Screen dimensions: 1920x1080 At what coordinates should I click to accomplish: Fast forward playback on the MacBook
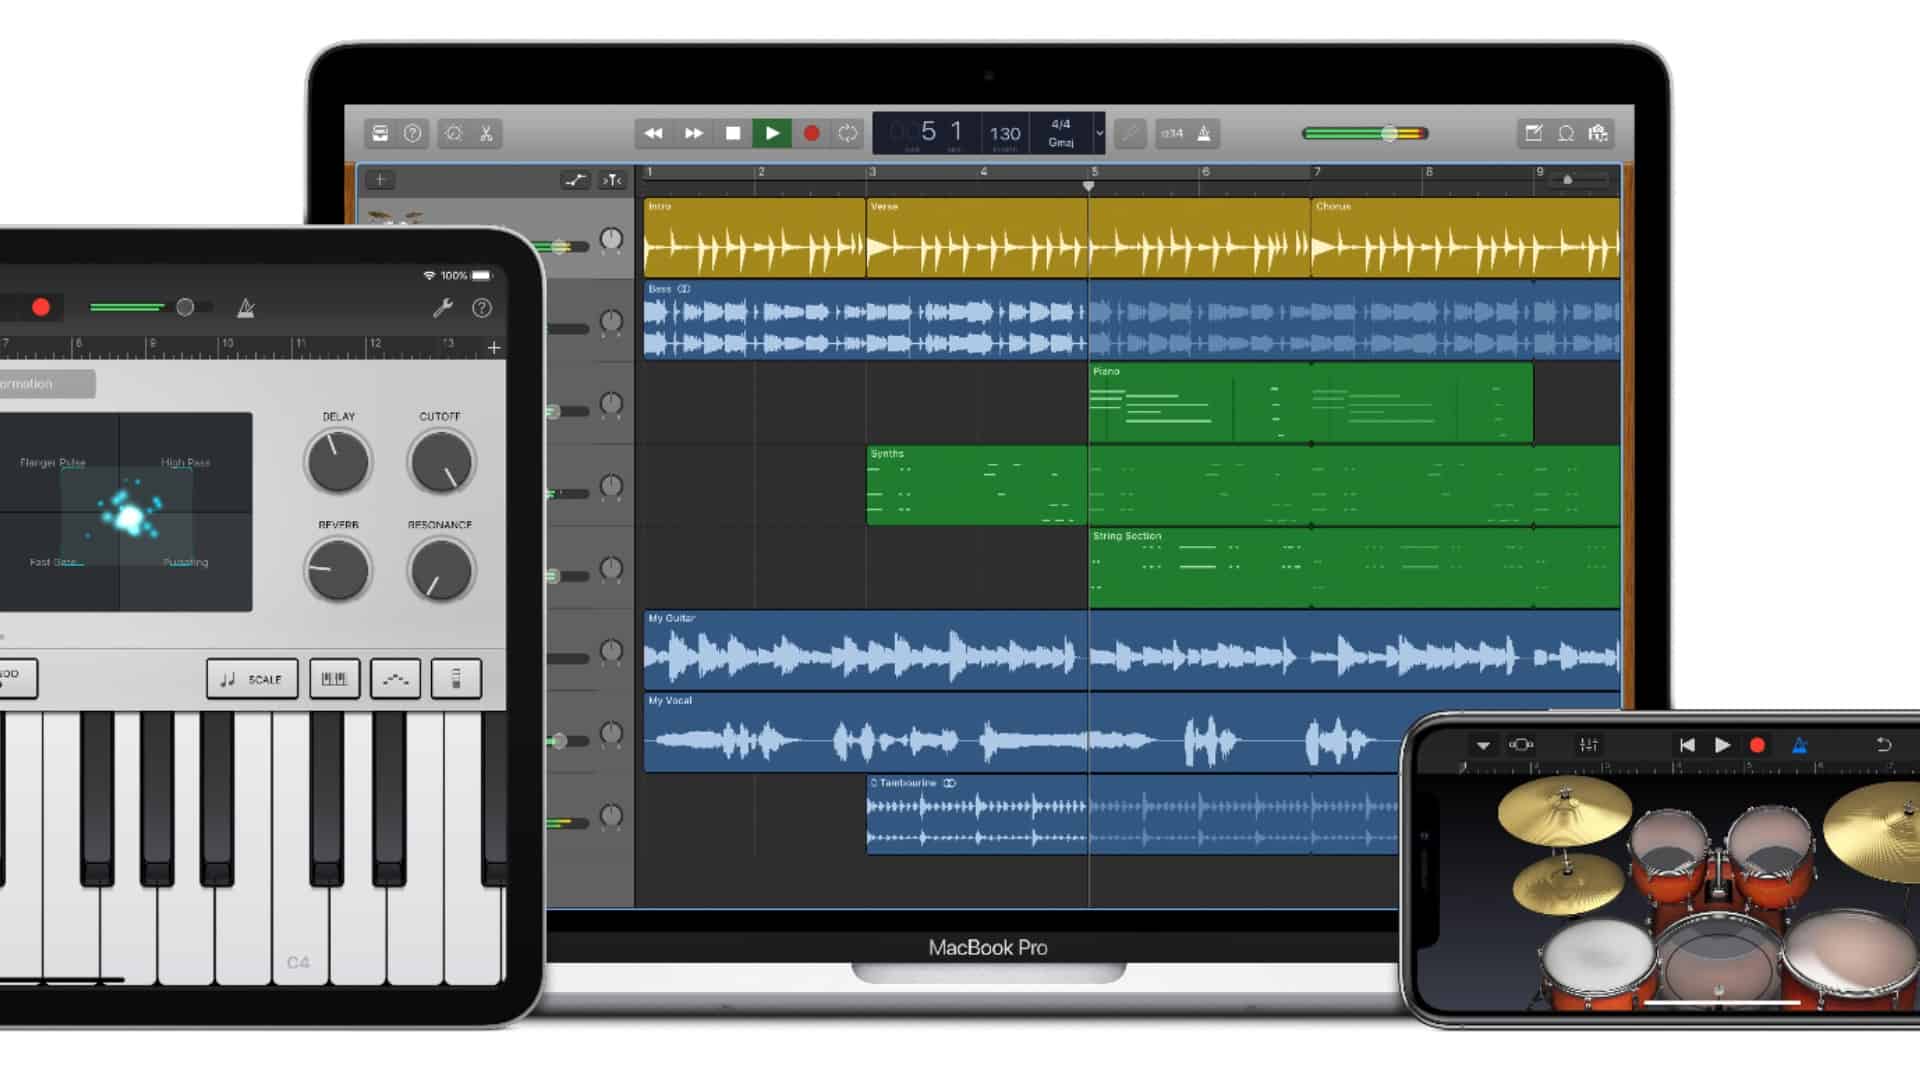pos(693,133)
